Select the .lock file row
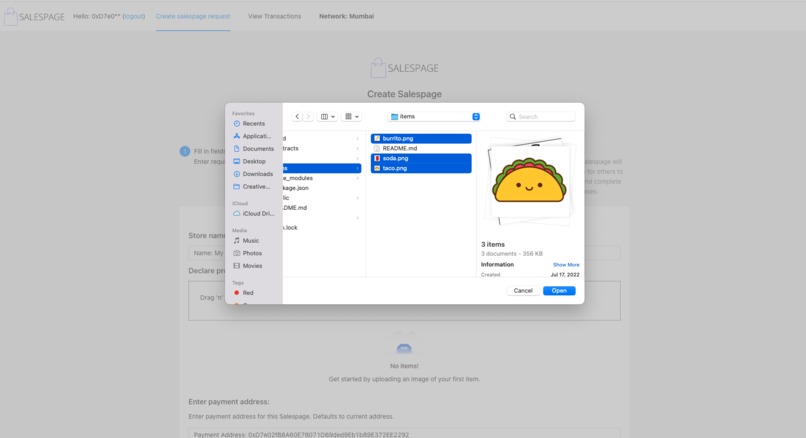 [x=322, y=228]
